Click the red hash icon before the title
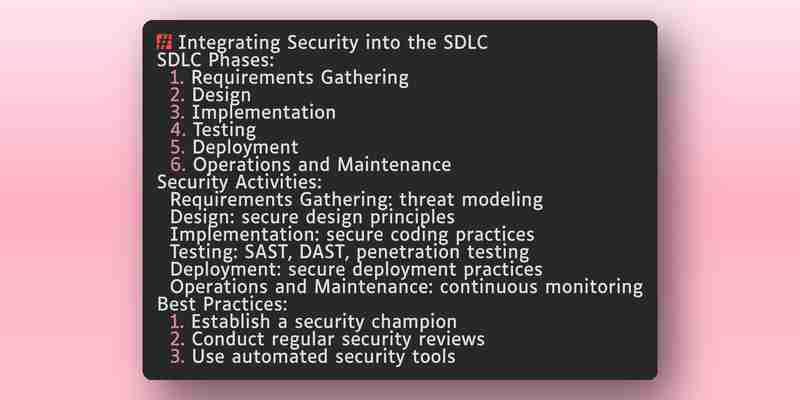The height and width of the screenshot is (400, 800). [x=164, y=42]
